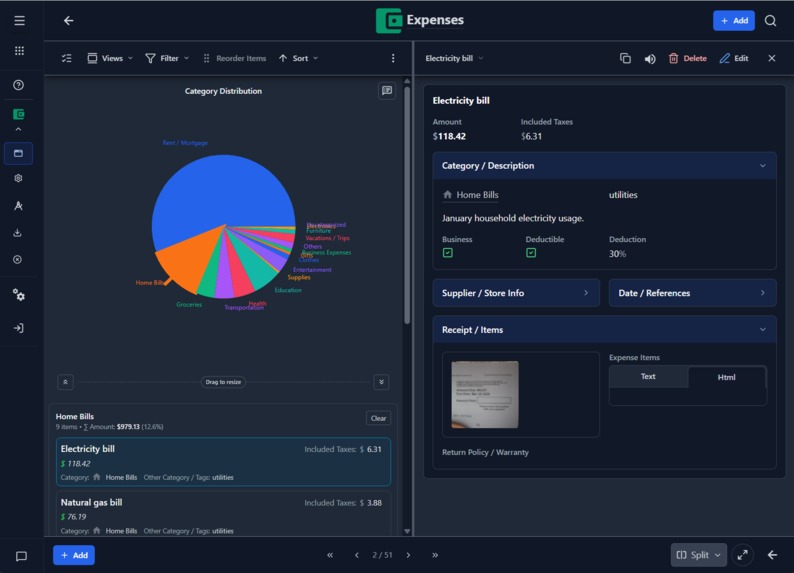Open the categories gear-badge sidebar icon

coord(18,178)
